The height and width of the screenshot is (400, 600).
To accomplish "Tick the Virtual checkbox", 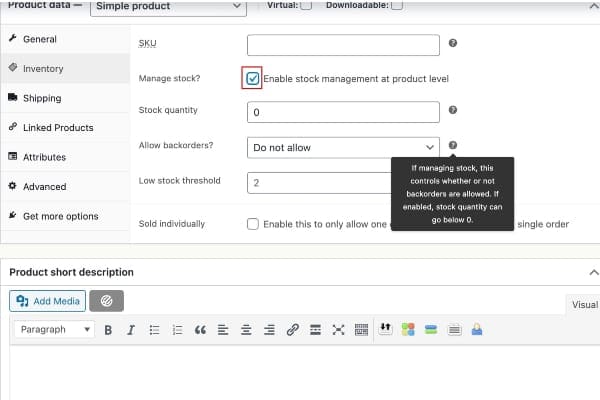I will pyautogui.click(x=306, y=6).
